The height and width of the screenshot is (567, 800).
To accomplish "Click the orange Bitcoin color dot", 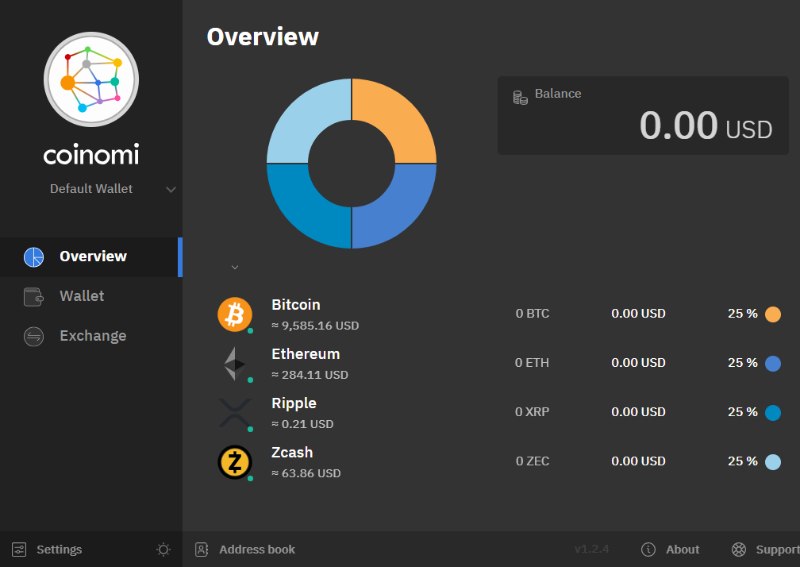I will point(773,314).
